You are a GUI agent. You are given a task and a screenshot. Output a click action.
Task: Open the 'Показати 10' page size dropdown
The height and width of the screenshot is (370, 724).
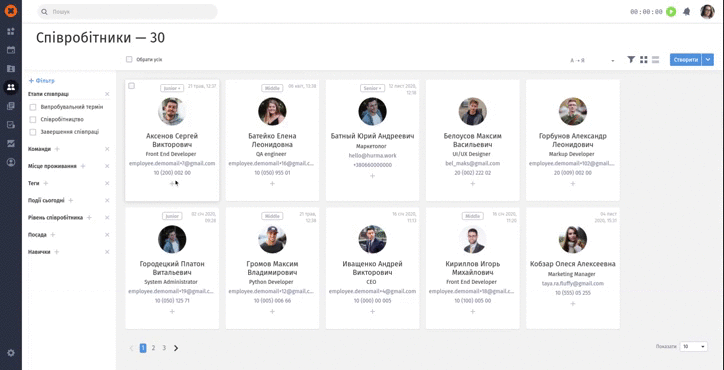point(694,346)
